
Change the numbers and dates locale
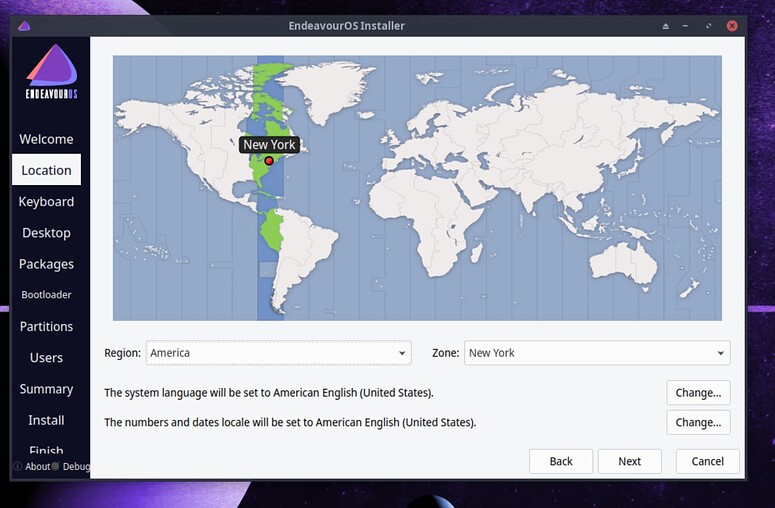coord(698,423)
